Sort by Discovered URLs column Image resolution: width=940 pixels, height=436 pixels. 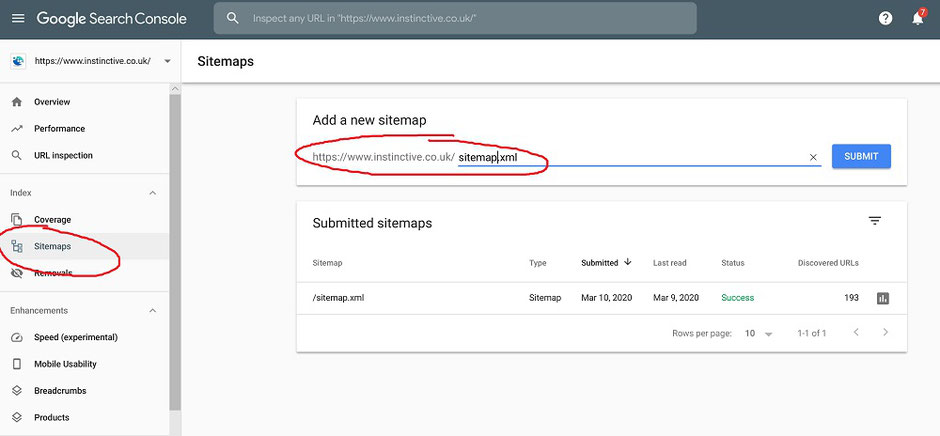click(828, 263)
